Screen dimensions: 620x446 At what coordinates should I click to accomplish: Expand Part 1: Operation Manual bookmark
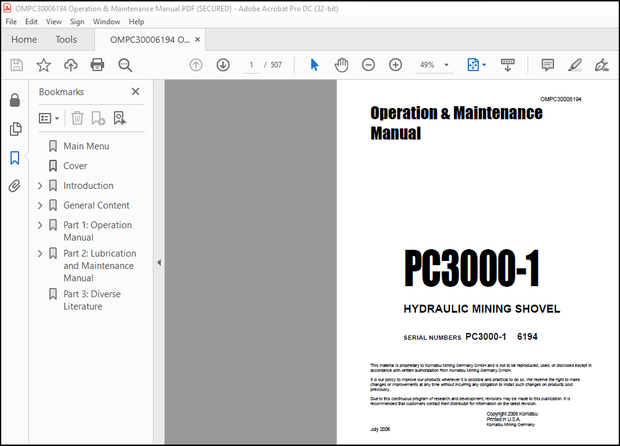[40, 226]
